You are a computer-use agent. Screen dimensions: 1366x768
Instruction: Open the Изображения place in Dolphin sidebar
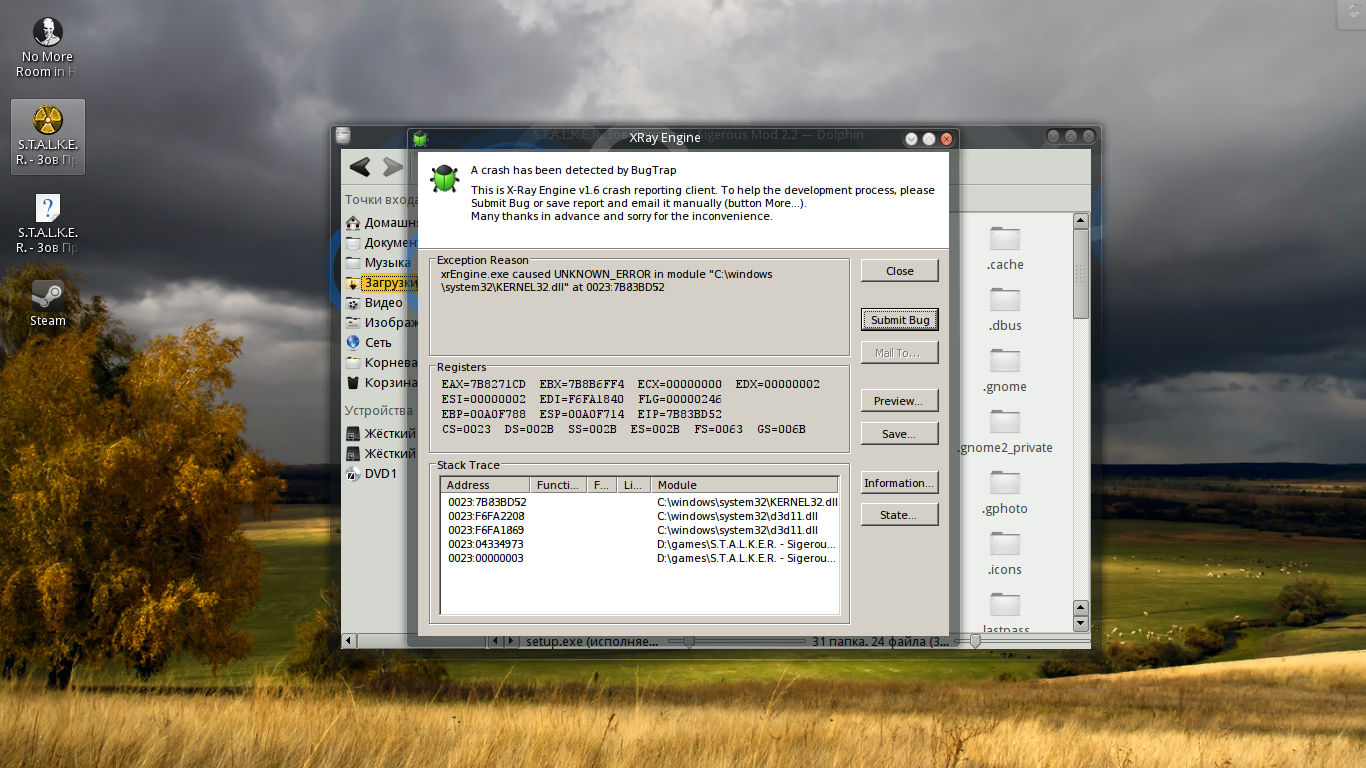382,322
